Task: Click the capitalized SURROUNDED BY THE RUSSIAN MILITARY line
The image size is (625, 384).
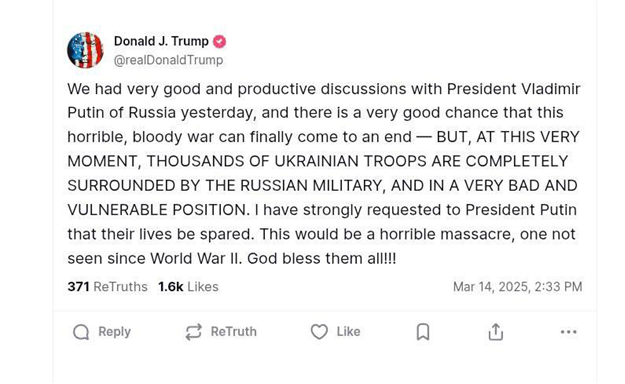Action: 322,185
